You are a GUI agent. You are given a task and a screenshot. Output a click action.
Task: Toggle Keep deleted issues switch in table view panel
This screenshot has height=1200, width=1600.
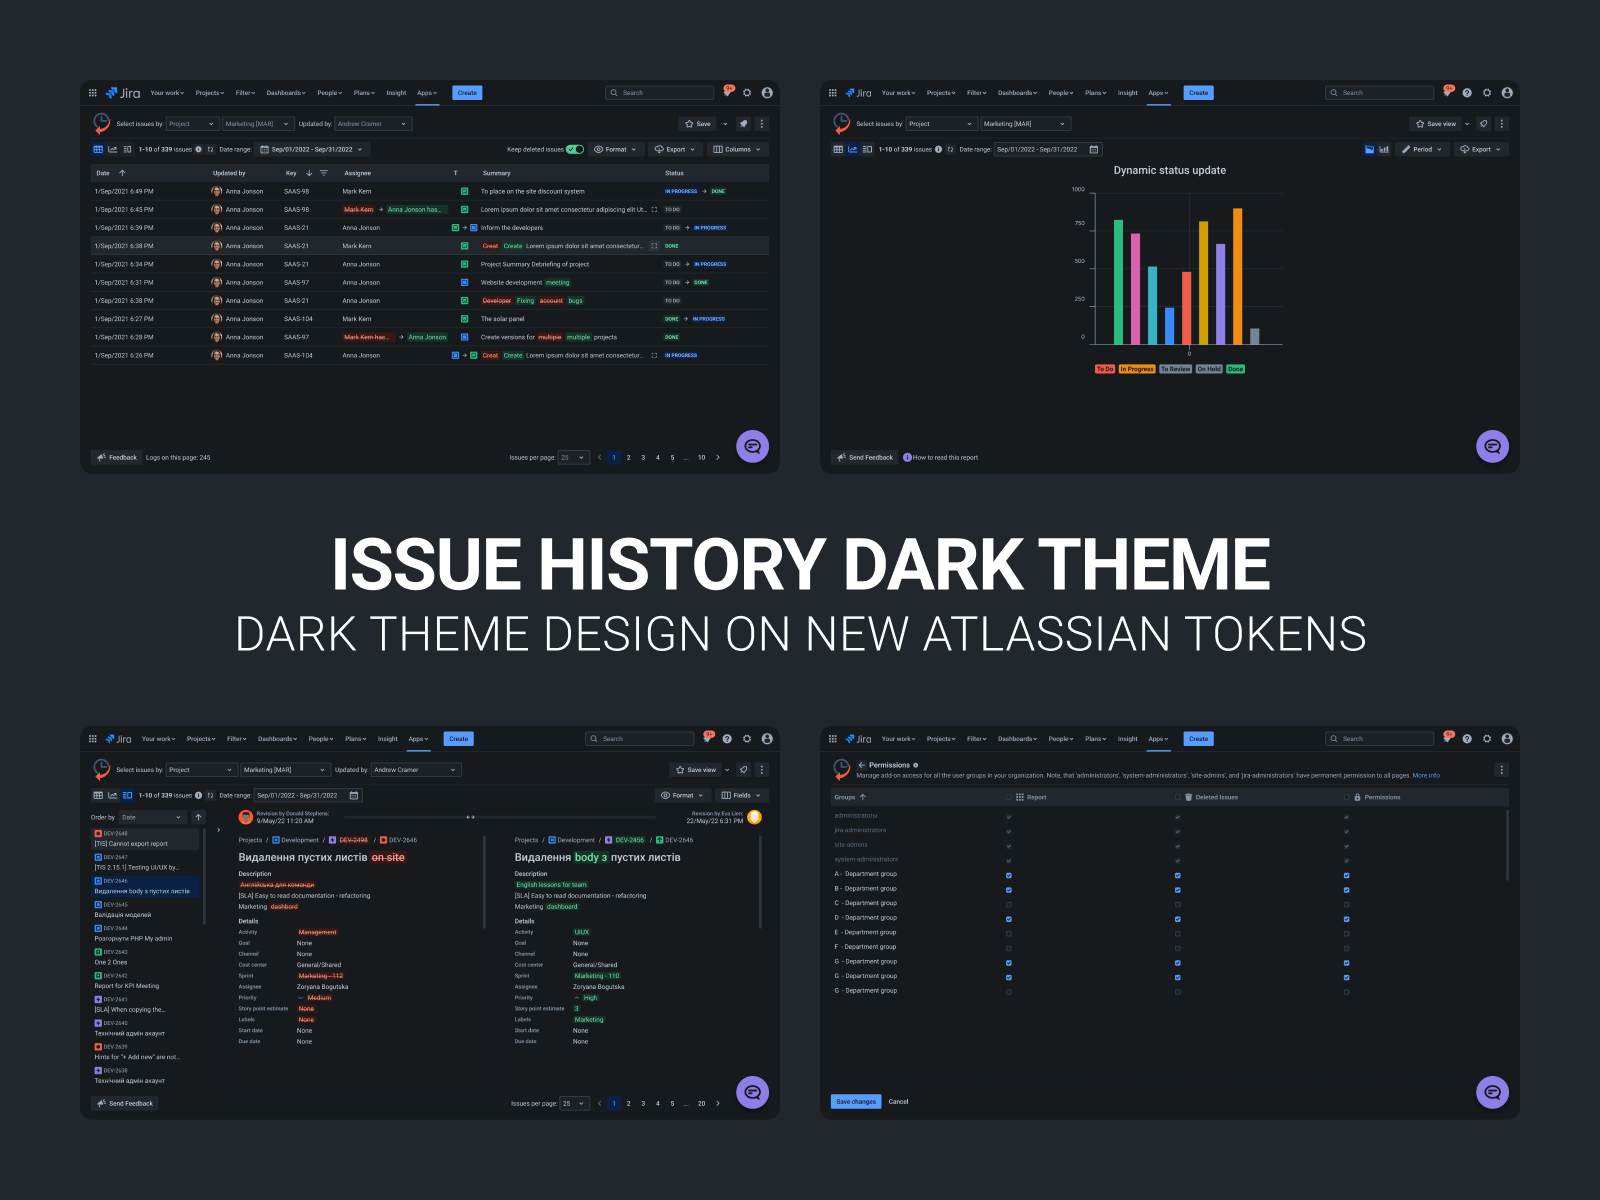pos(575,149)
